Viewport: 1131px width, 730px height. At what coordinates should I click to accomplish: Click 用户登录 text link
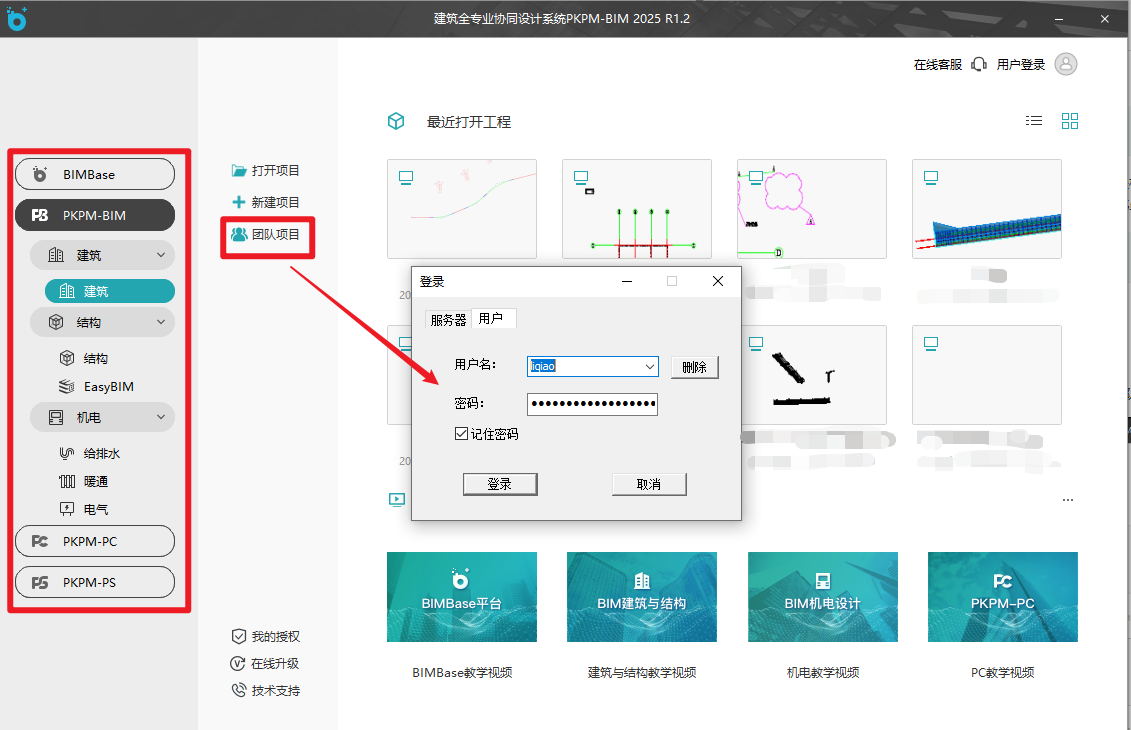pos(1021,65)
